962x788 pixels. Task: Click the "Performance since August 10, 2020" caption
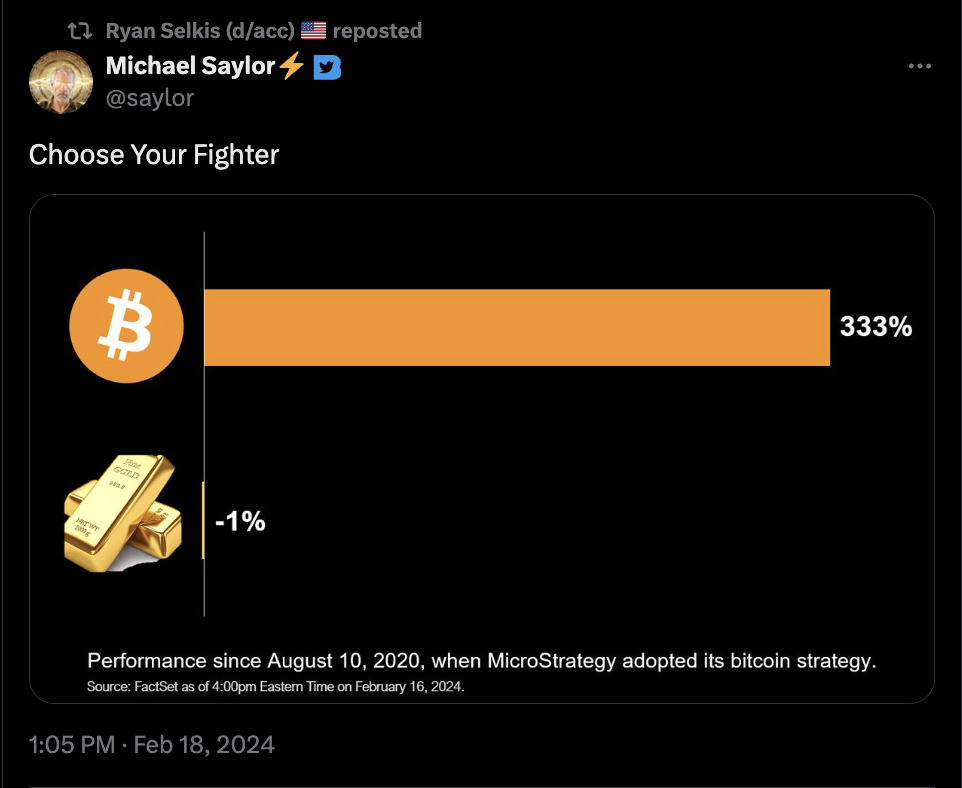481,661
